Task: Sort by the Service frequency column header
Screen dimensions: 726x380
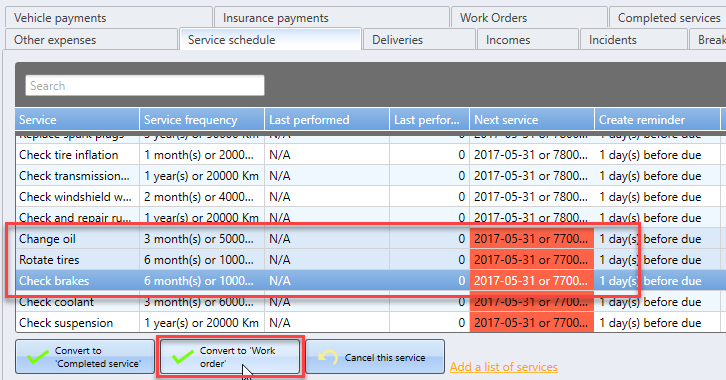Action: click(x=202, y=120)
